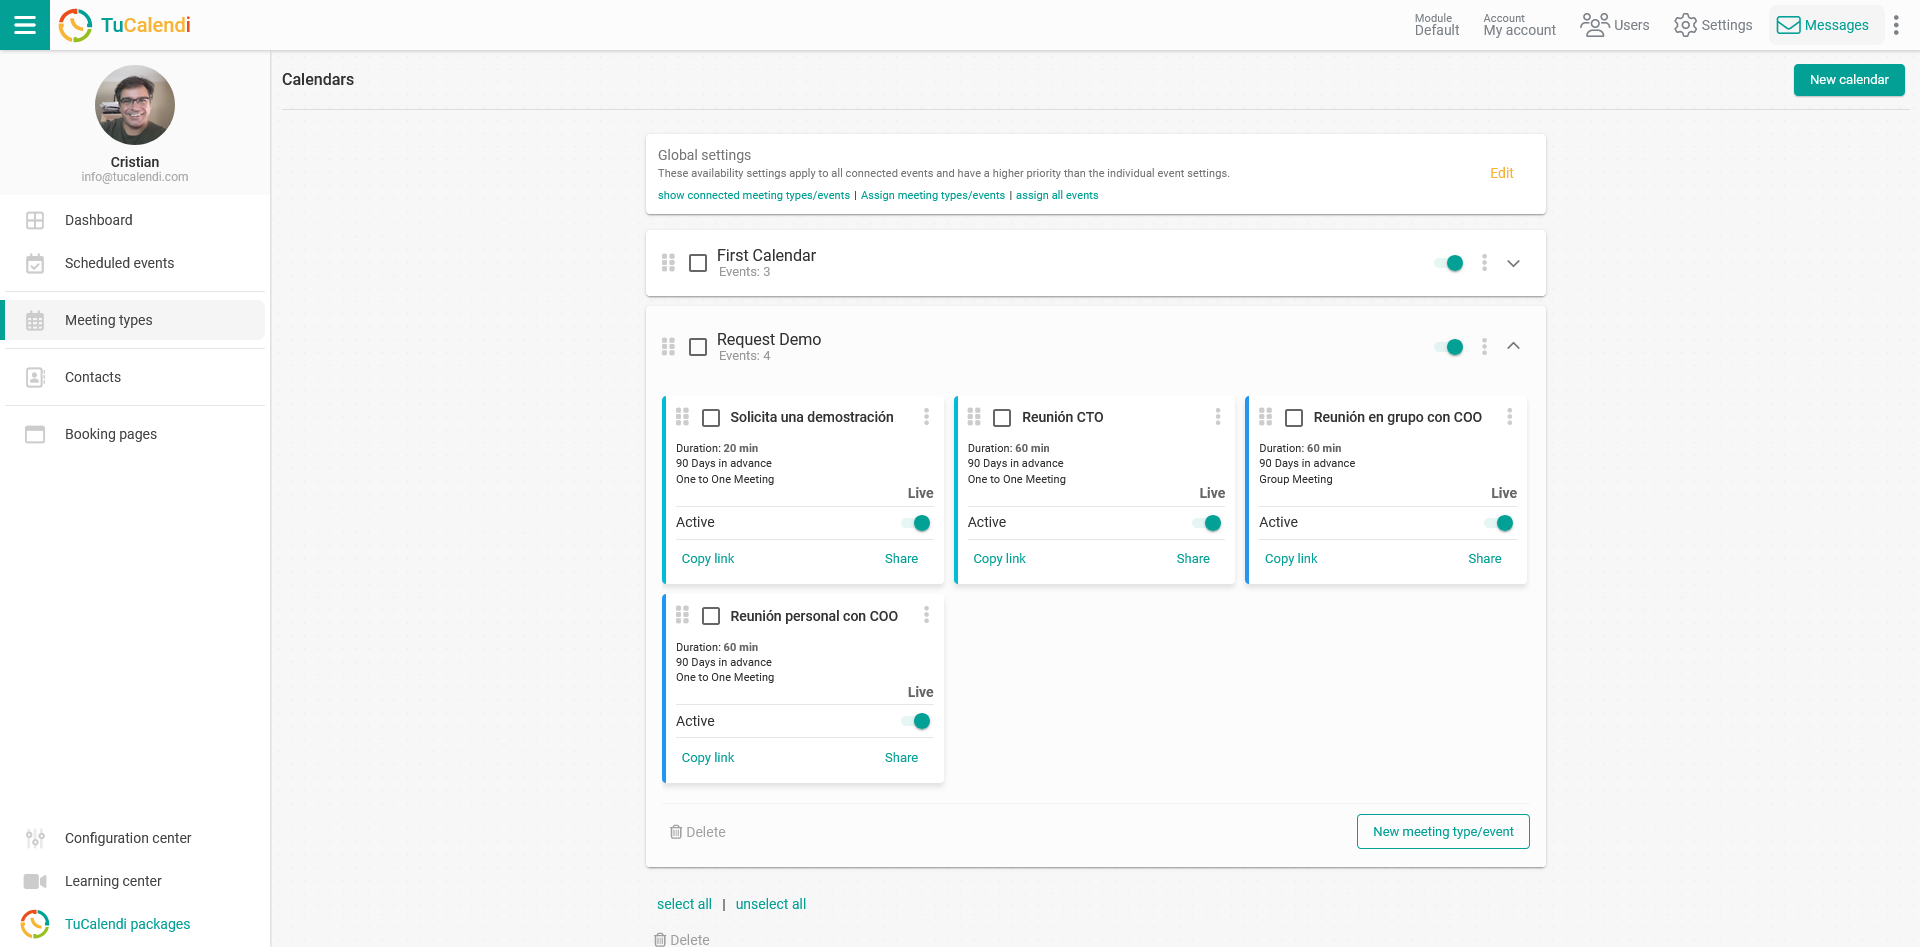
Task: Click three-dot menu for Request Demo calendar
Action: pos(1484,347)
